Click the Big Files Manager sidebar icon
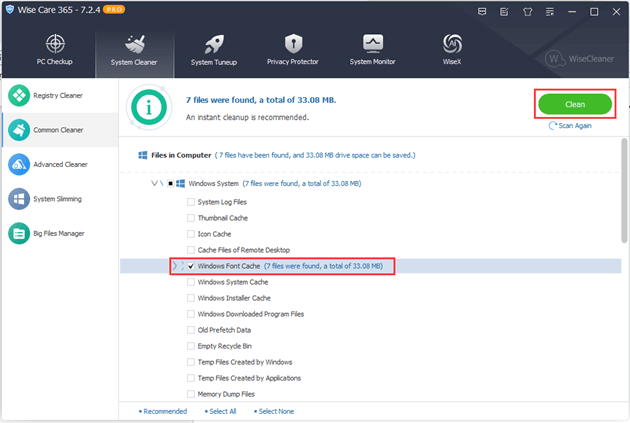Screen dimensions: 630x423 (x=19, y=233)
